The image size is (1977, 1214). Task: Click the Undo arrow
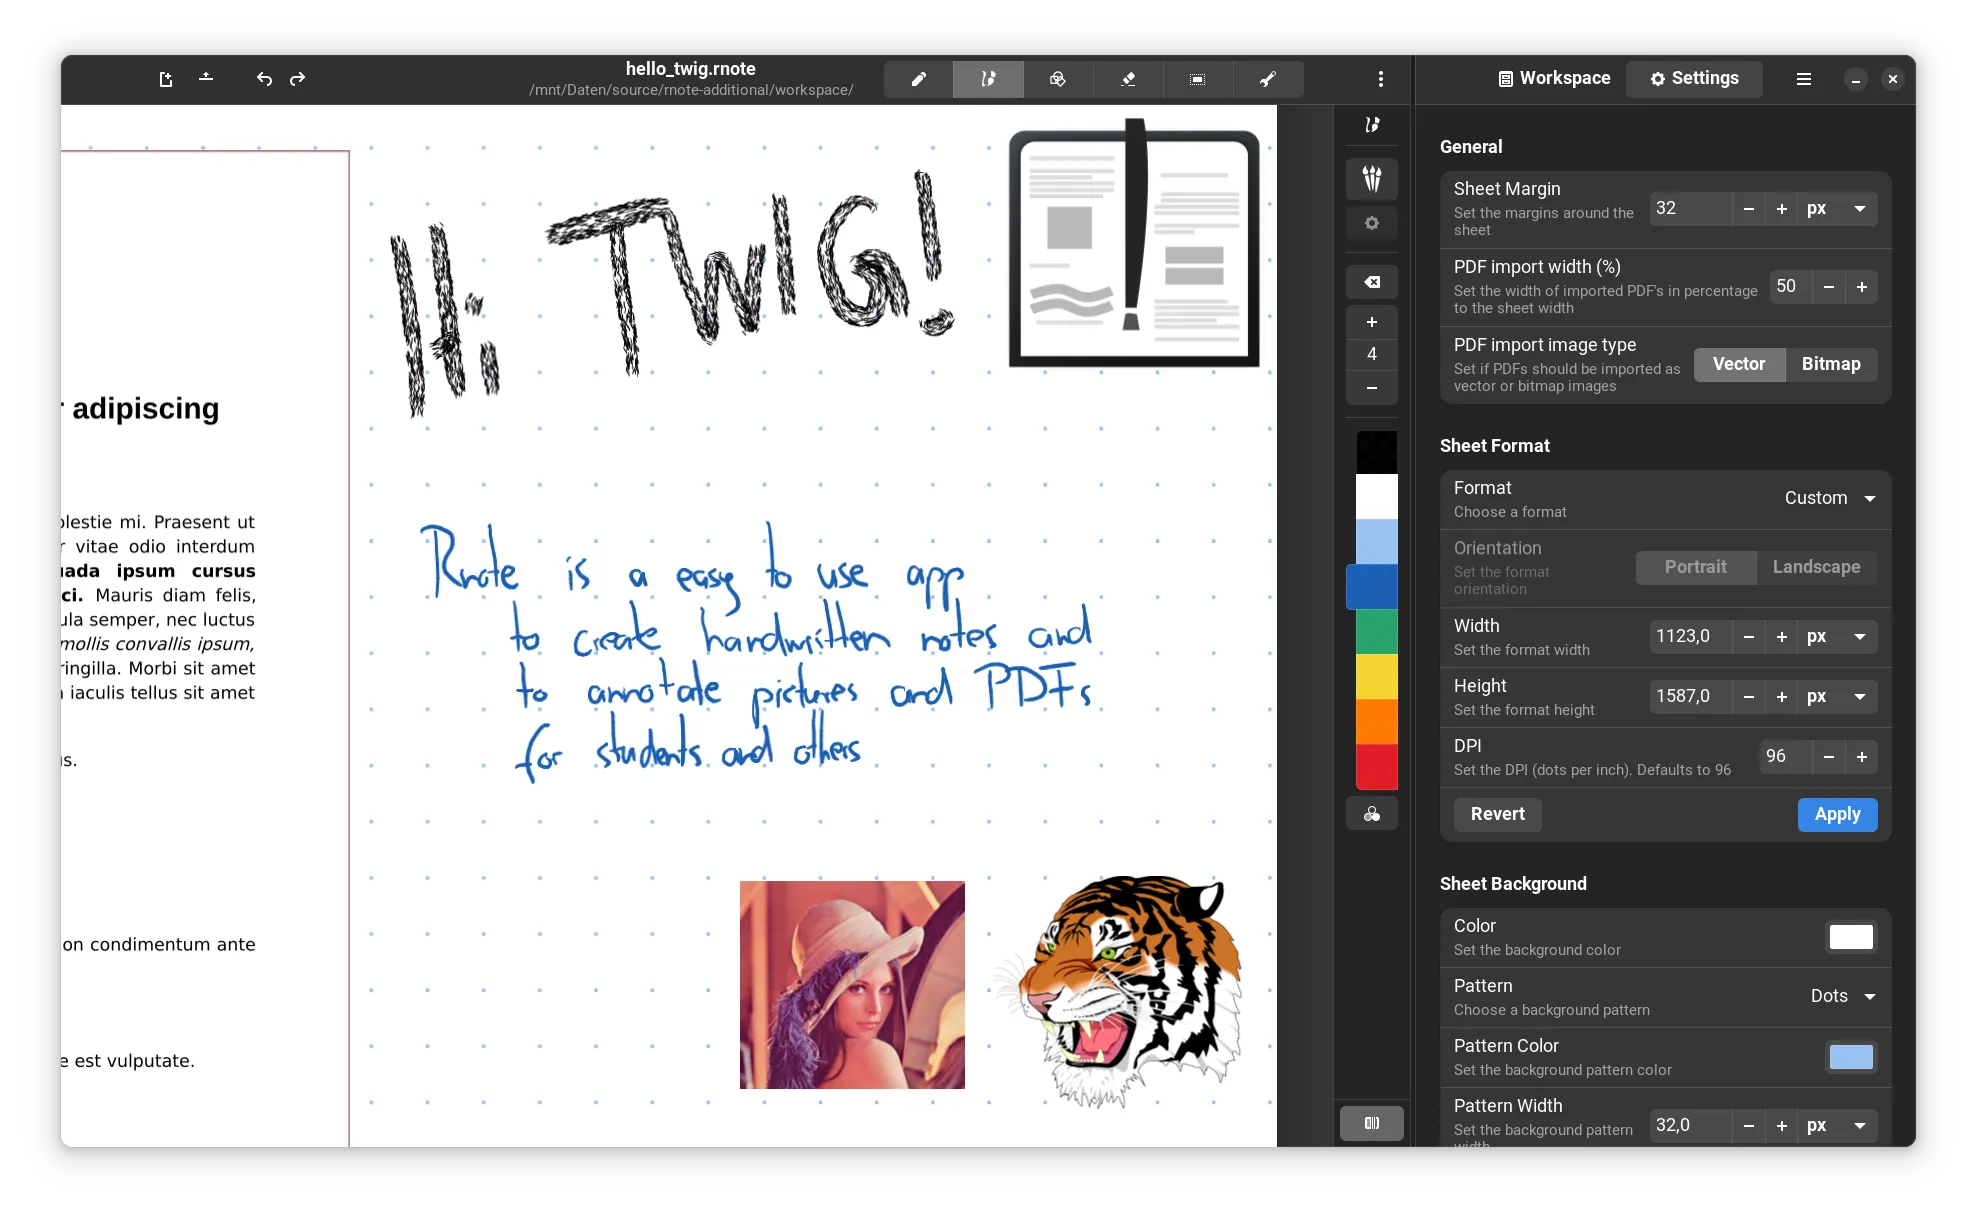pos(264,79)
